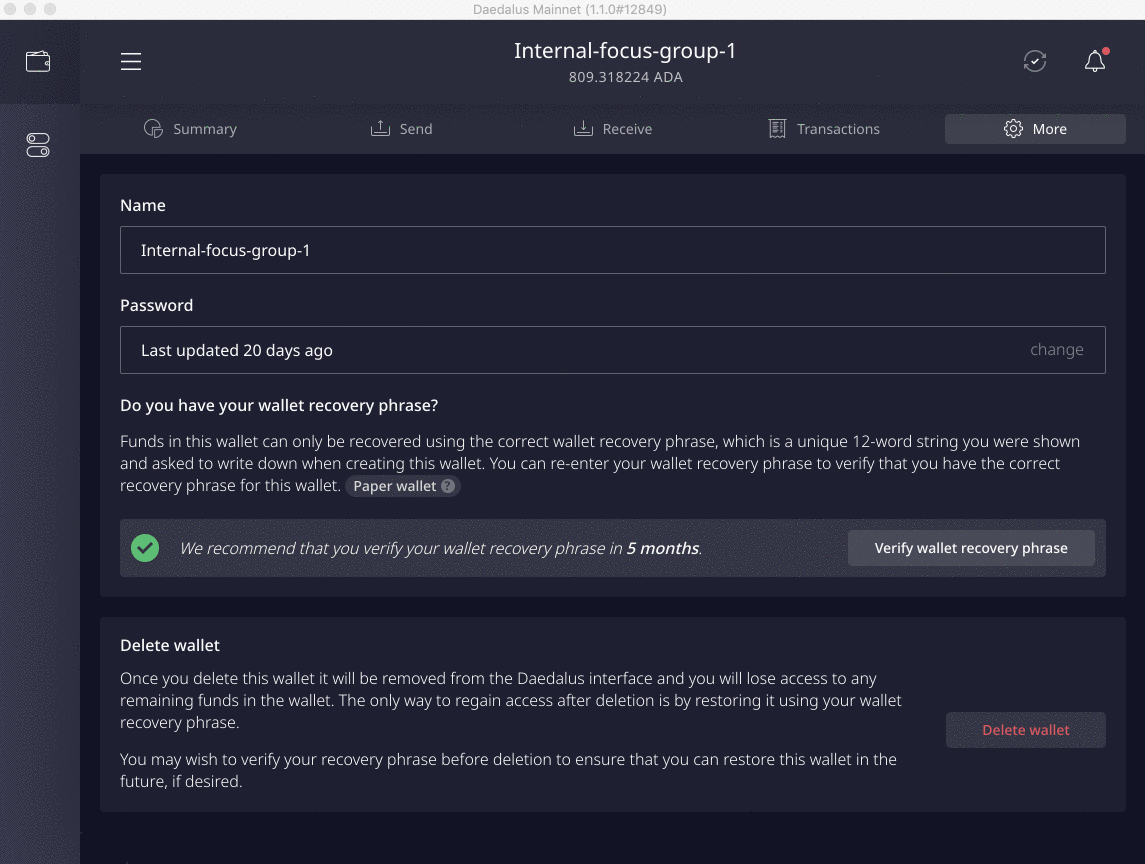Click the change password link
This screenshot has height=864, width=1145.
point(1056,350)
